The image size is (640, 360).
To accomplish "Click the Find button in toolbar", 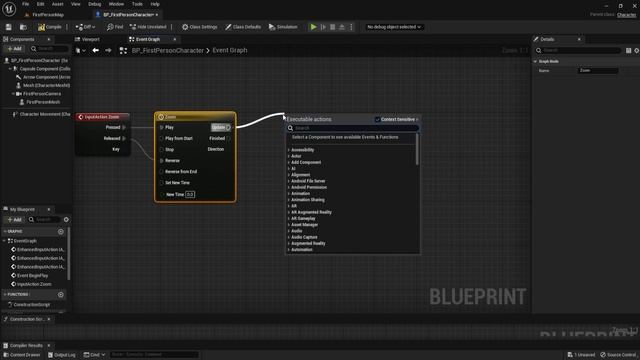I will click(115, 27).
